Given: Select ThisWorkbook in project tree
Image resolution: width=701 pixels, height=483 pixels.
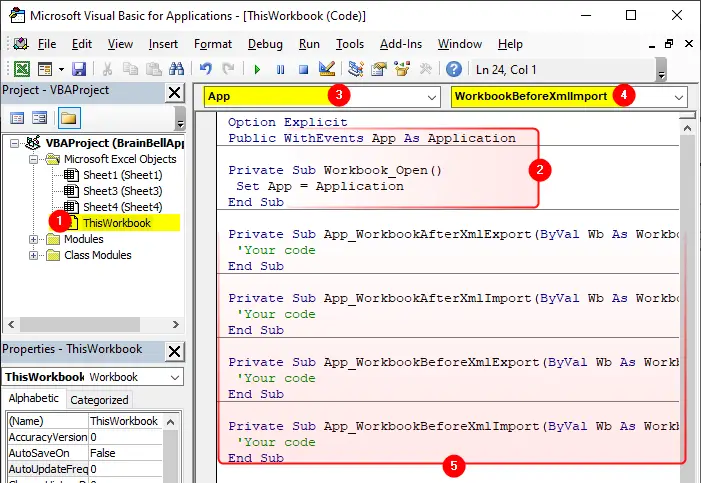Looking at the screenshot, I should pyautogui.click(x=117, y=223).
